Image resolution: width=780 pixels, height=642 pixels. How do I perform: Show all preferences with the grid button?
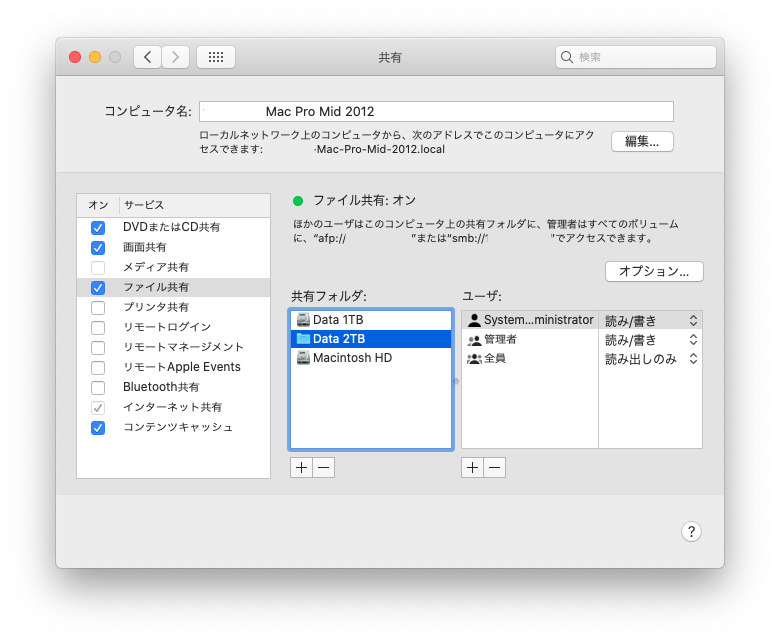tap(215, 57)
